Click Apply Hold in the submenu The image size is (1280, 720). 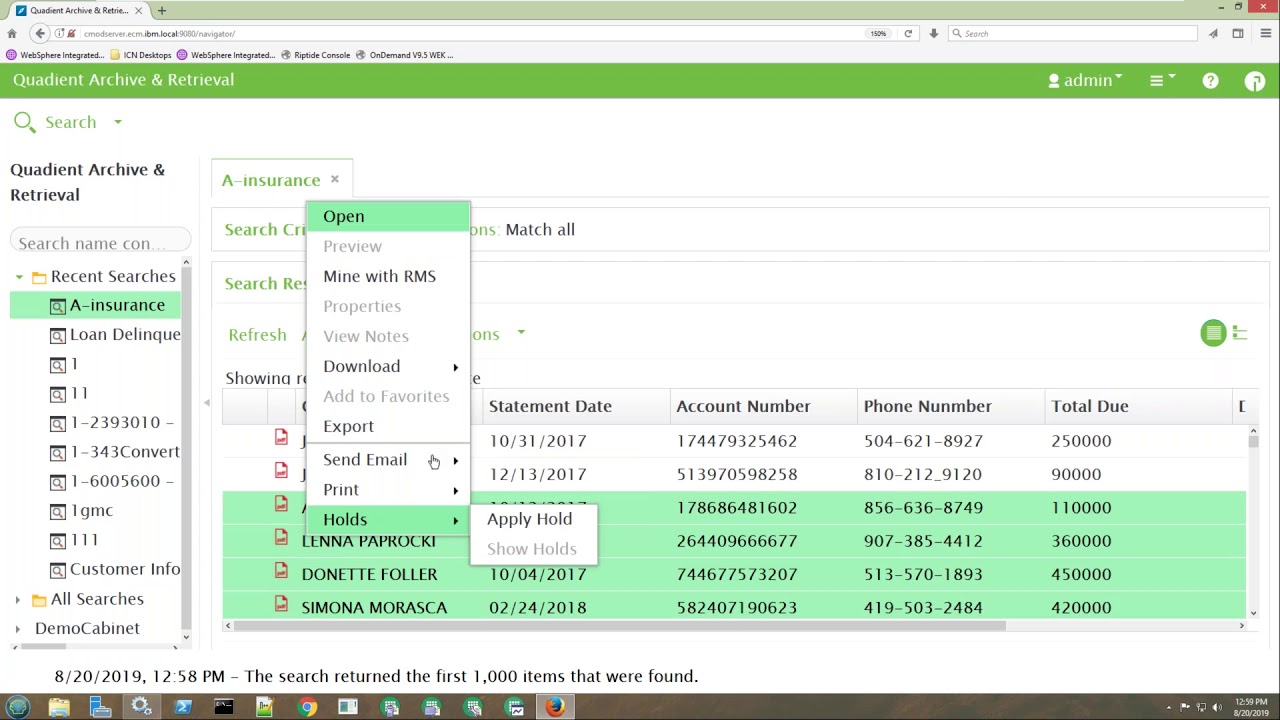[x=534, y=519]
